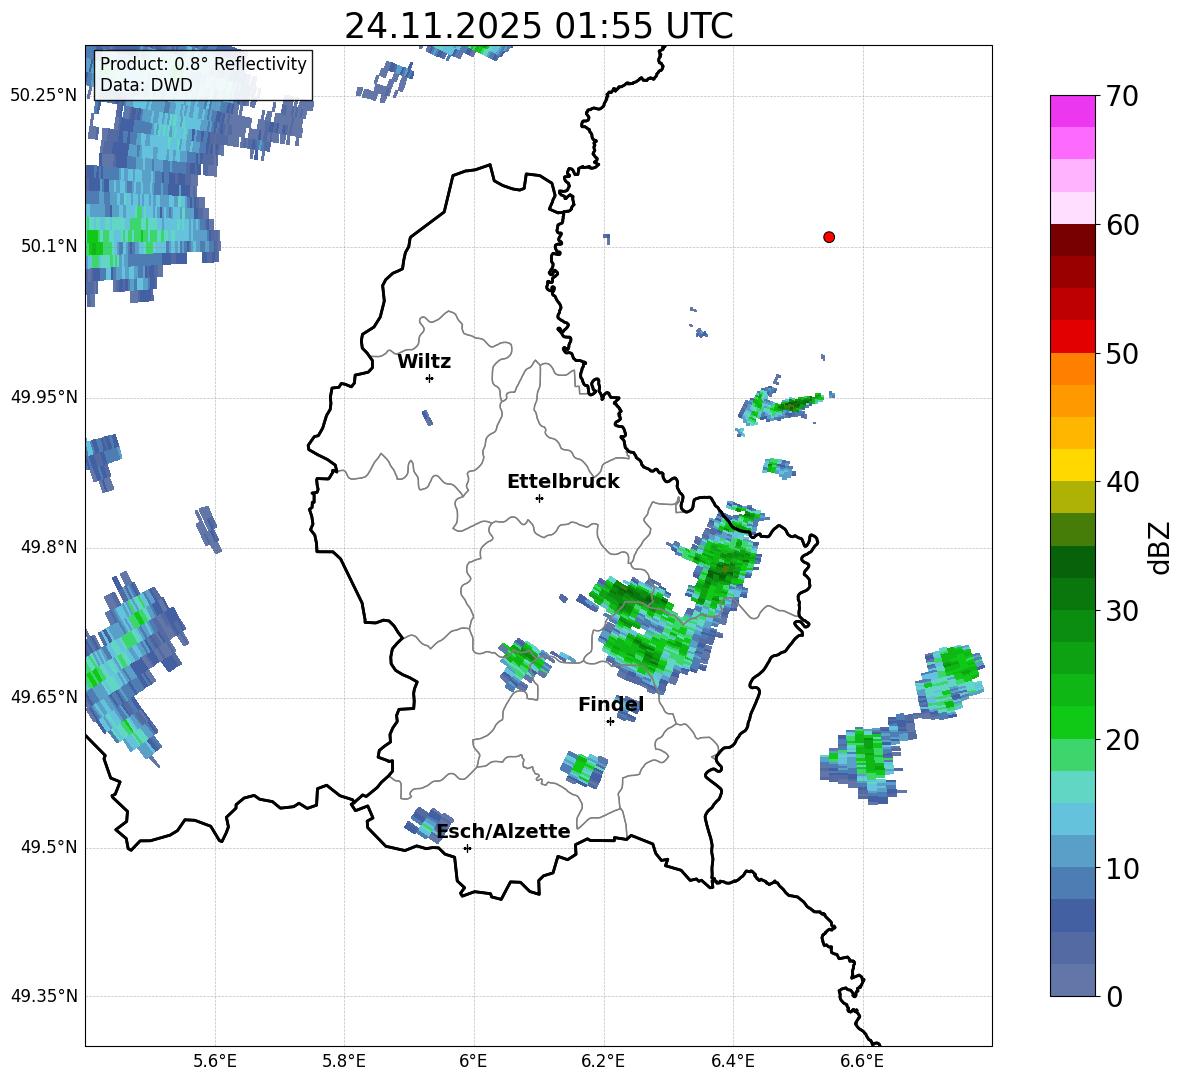Click the colorbar value 70
Image resolution: width=1184 pixels, height=1081 pixels.
(1123, 97)
